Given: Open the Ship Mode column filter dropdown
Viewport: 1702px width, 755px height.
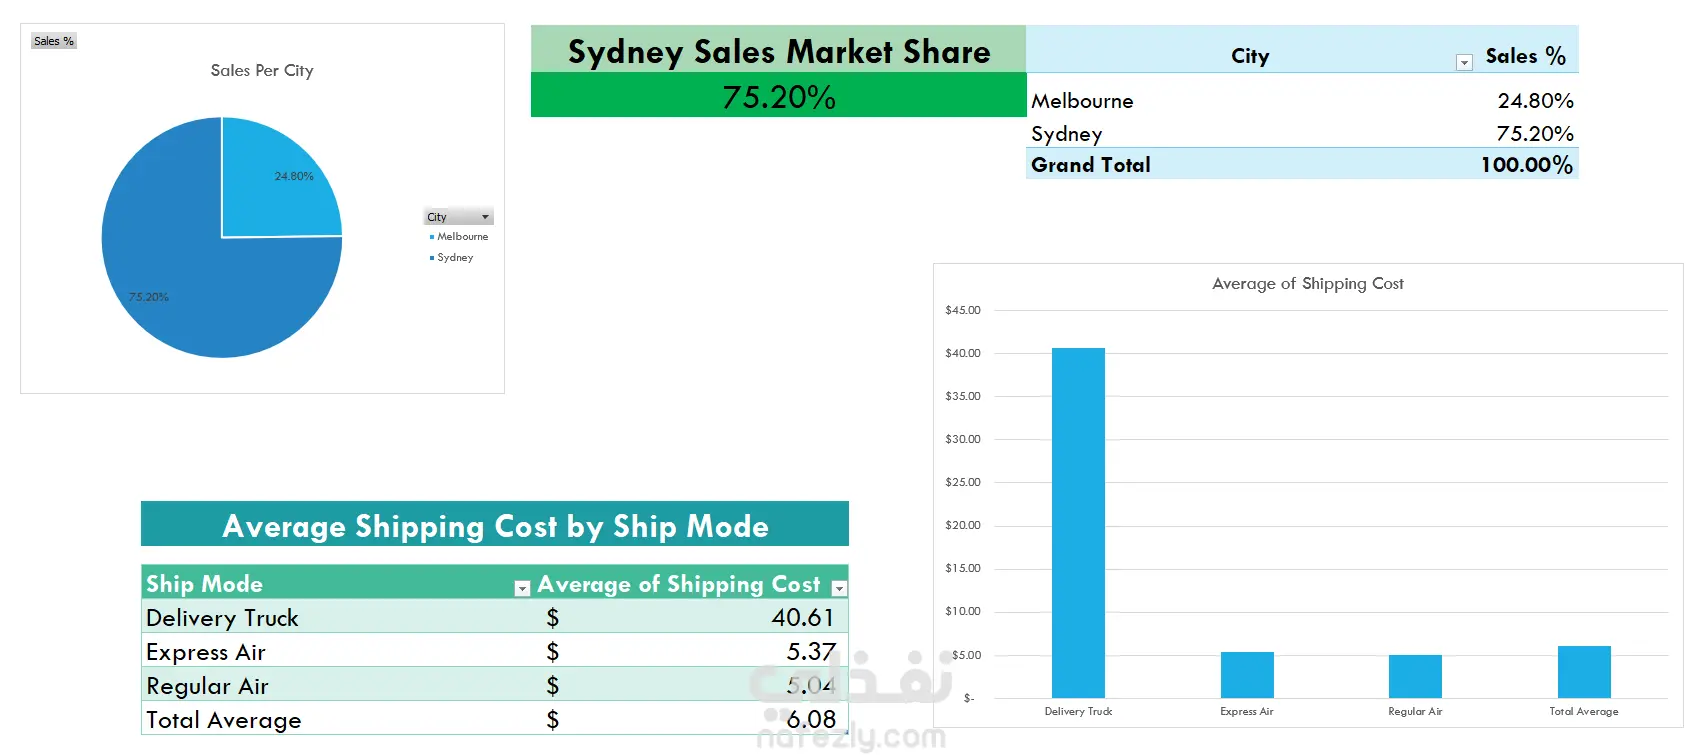Looking at the screenshot, I should point(522,589).
